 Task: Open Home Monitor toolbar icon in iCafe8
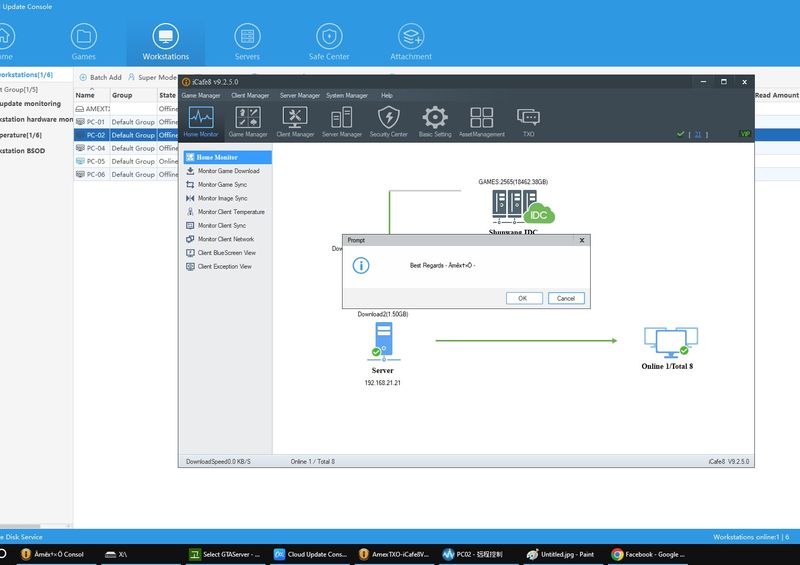(201, 121)
